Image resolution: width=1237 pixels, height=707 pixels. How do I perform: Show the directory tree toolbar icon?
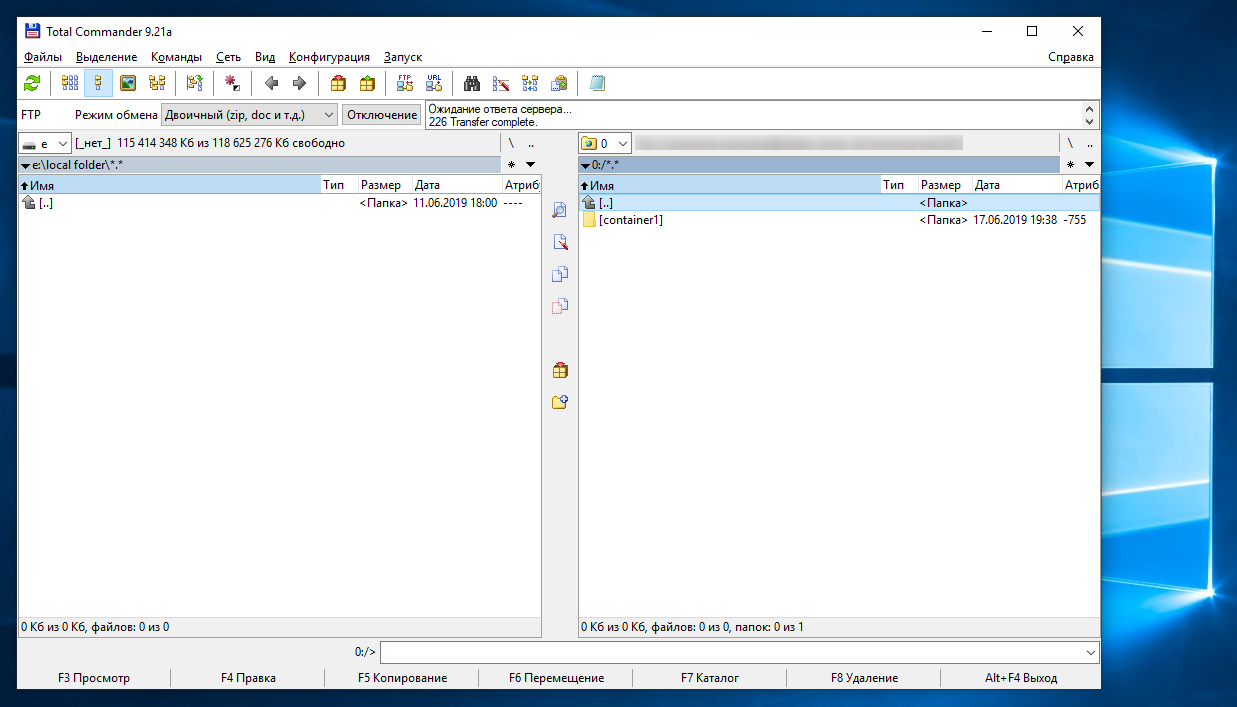click(157, 83)
